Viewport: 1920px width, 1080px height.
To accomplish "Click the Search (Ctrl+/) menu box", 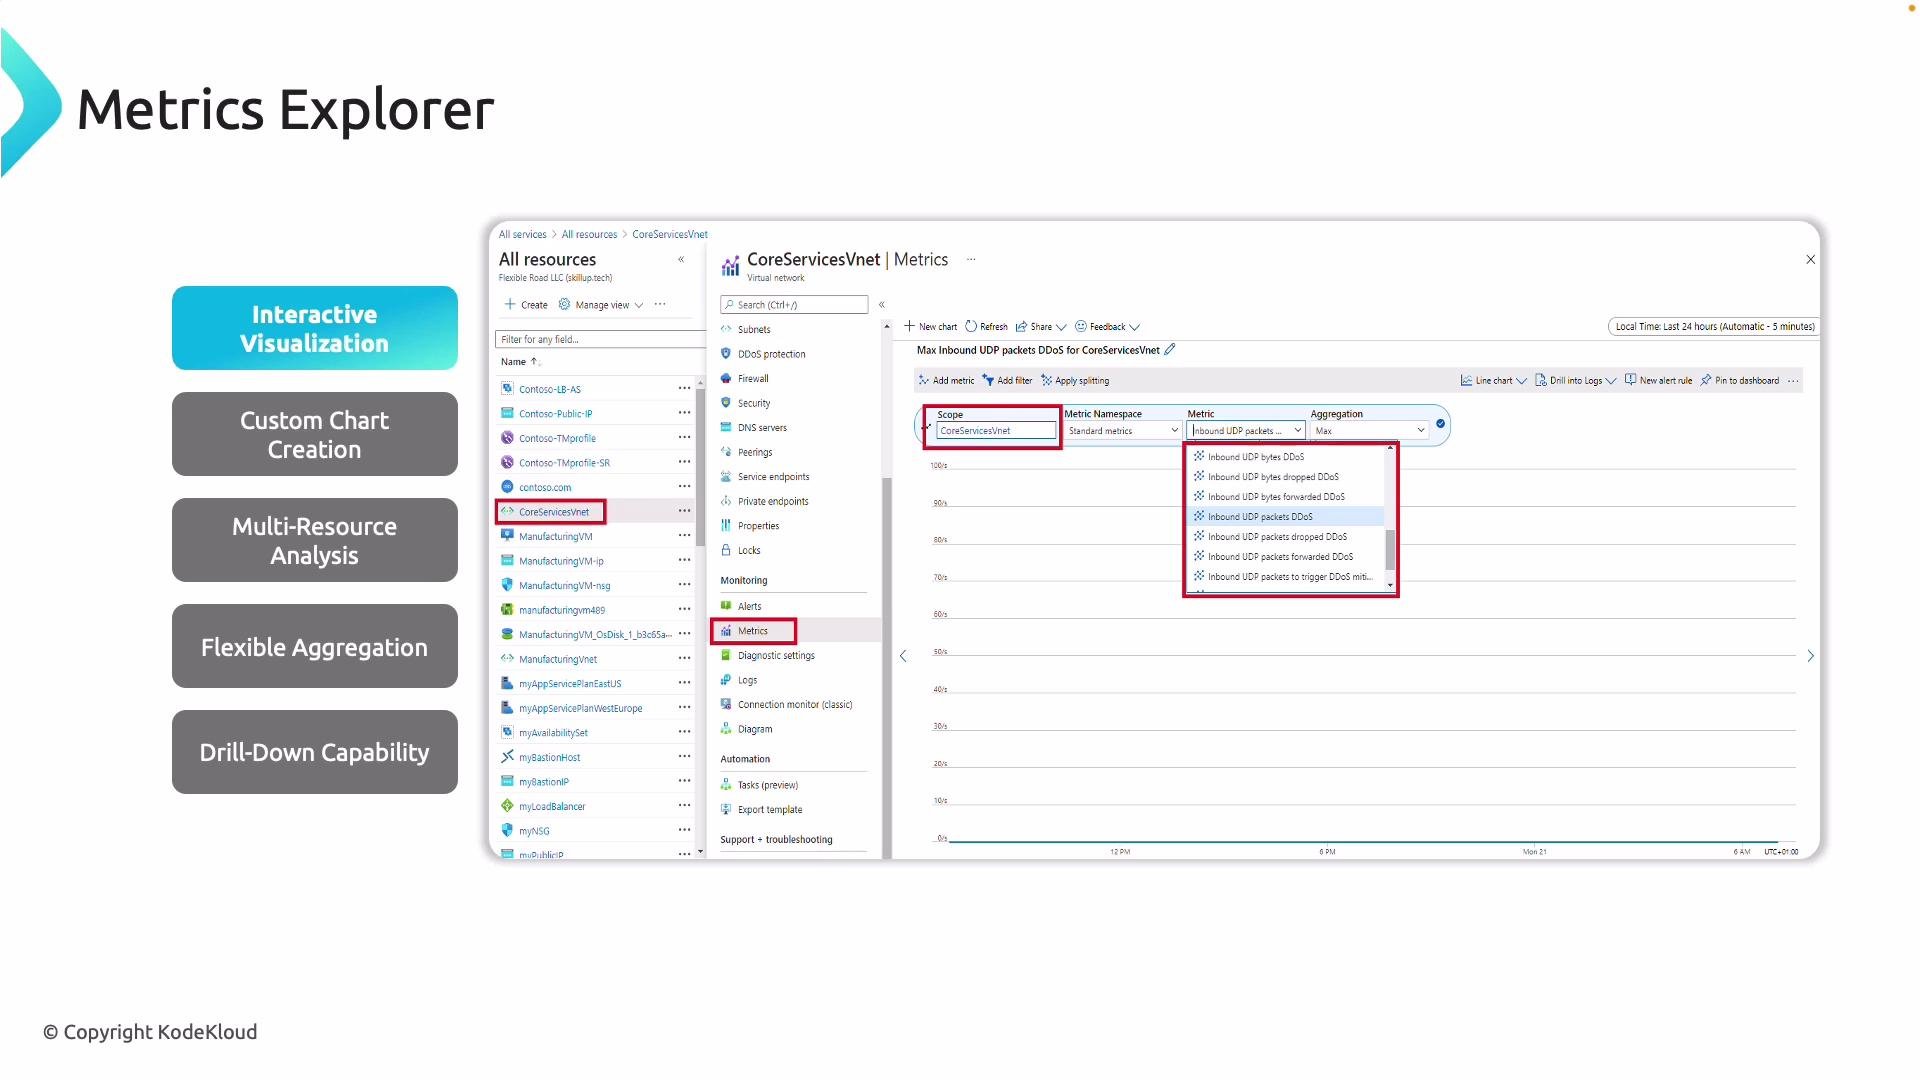I will click(x=794, y=305).
